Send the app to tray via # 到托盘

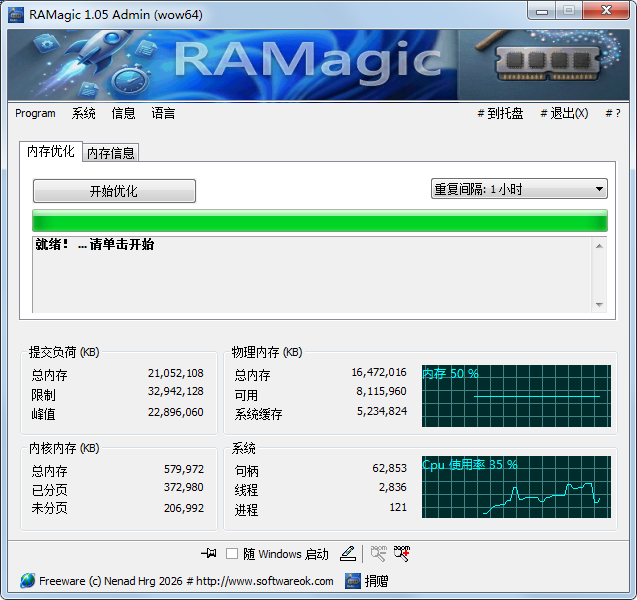[500, 114]
